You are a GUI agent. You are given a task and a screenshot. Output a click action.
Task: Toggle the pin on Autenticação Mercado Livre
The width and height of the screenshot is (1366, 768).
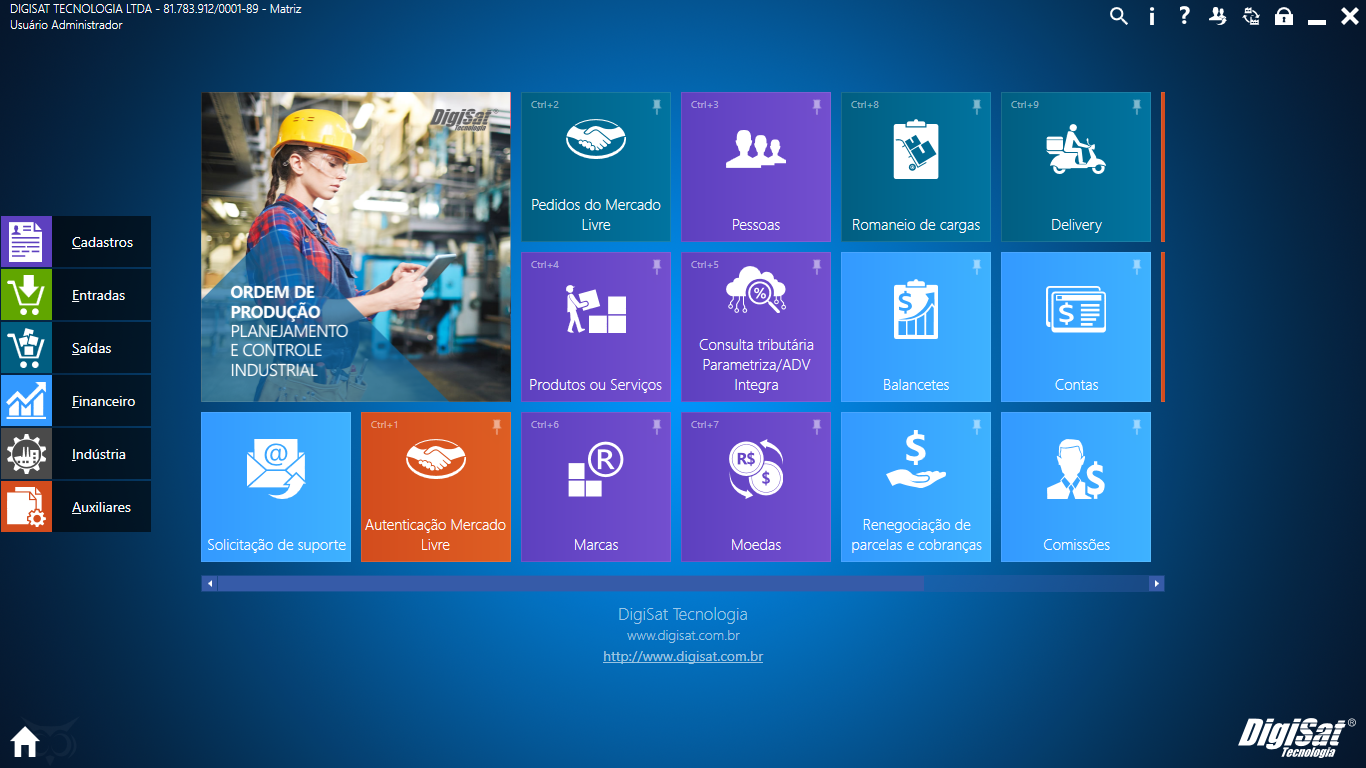click(497, 426)
